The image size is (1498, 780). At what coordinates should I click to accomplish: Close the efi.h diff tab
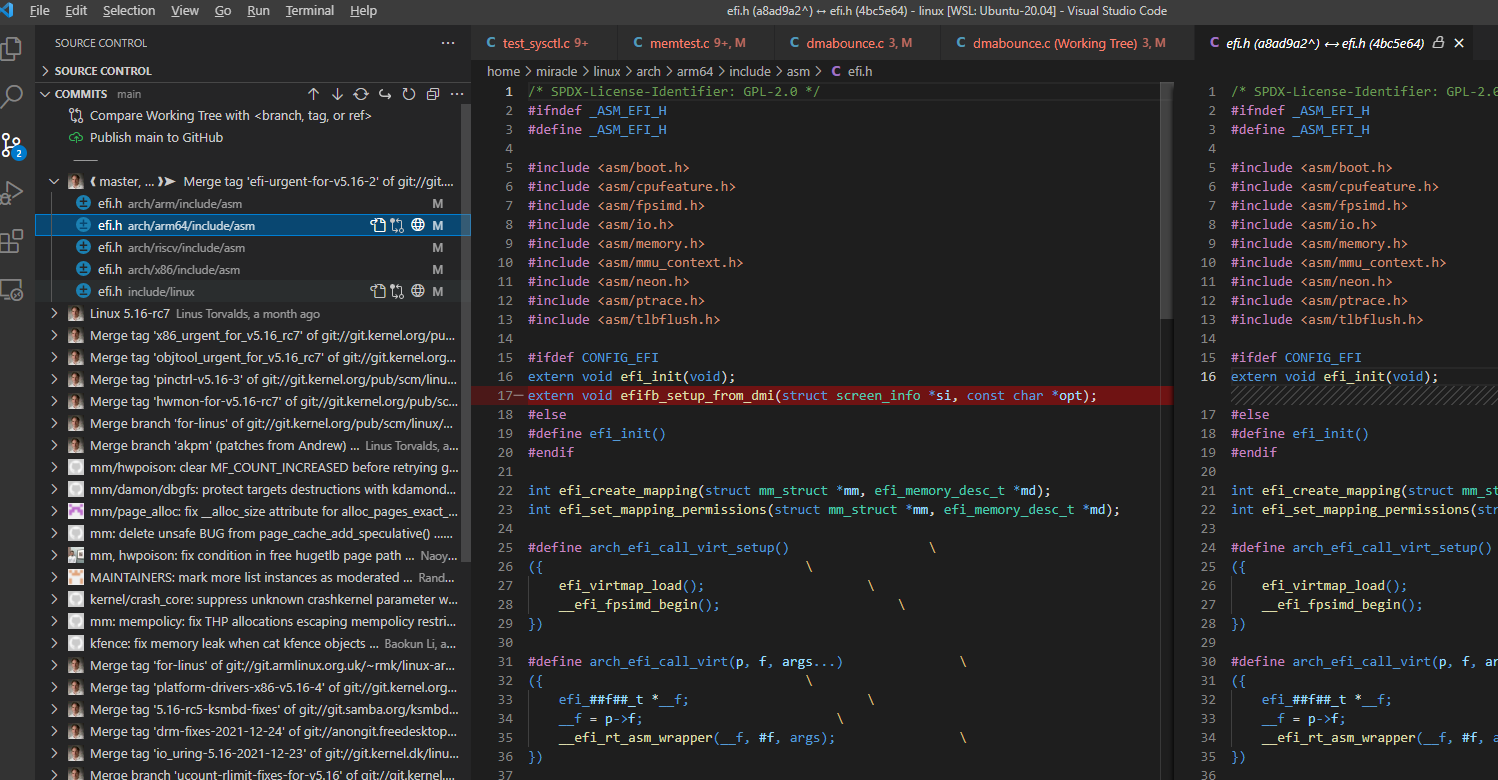[x=1459, y=43]
